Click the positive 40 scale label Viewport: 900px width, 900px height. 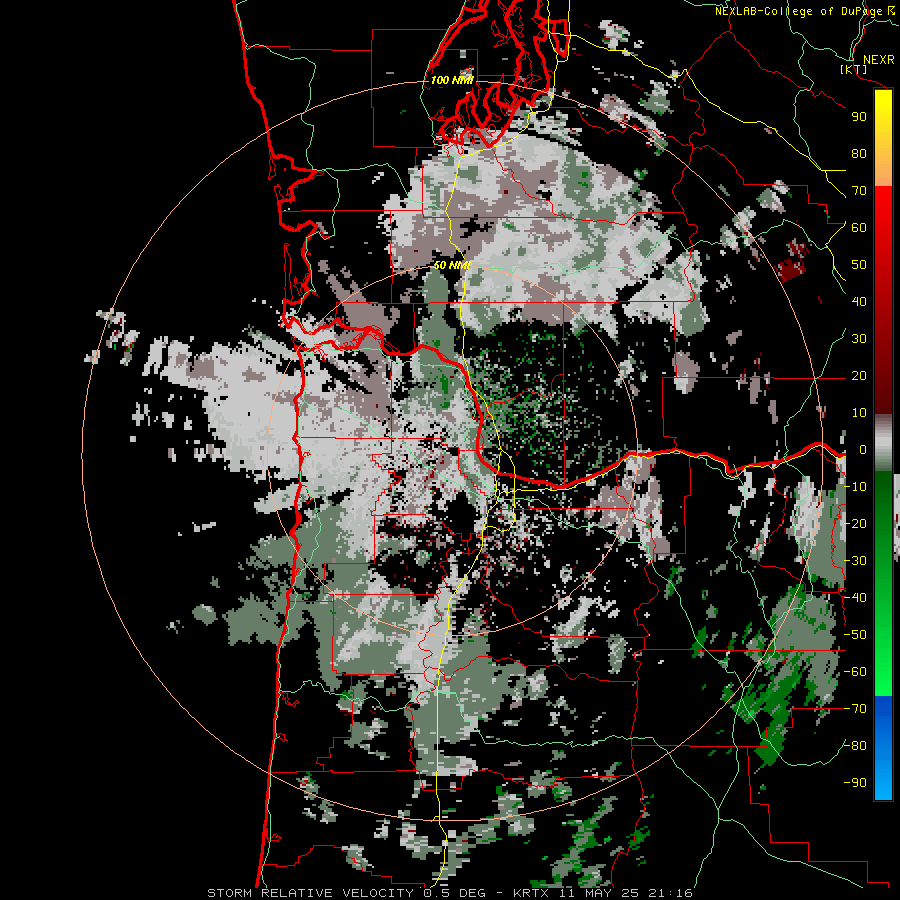click(859, 302)
